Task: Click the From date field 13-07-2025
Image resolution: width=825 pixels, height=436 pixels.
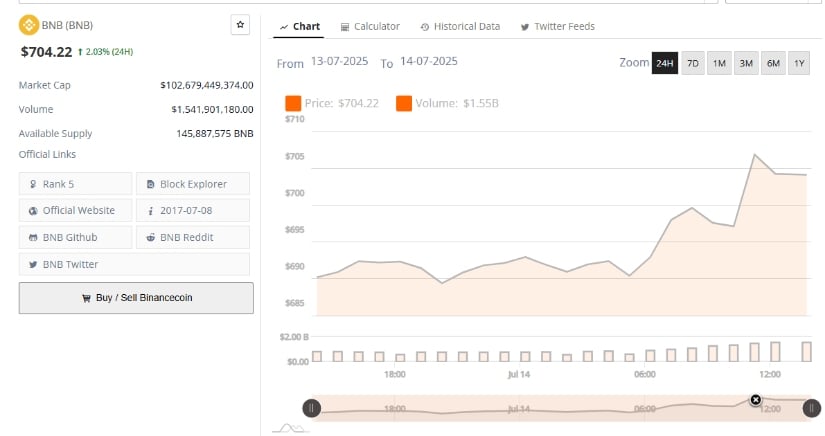Action: [x=339, y=62]
